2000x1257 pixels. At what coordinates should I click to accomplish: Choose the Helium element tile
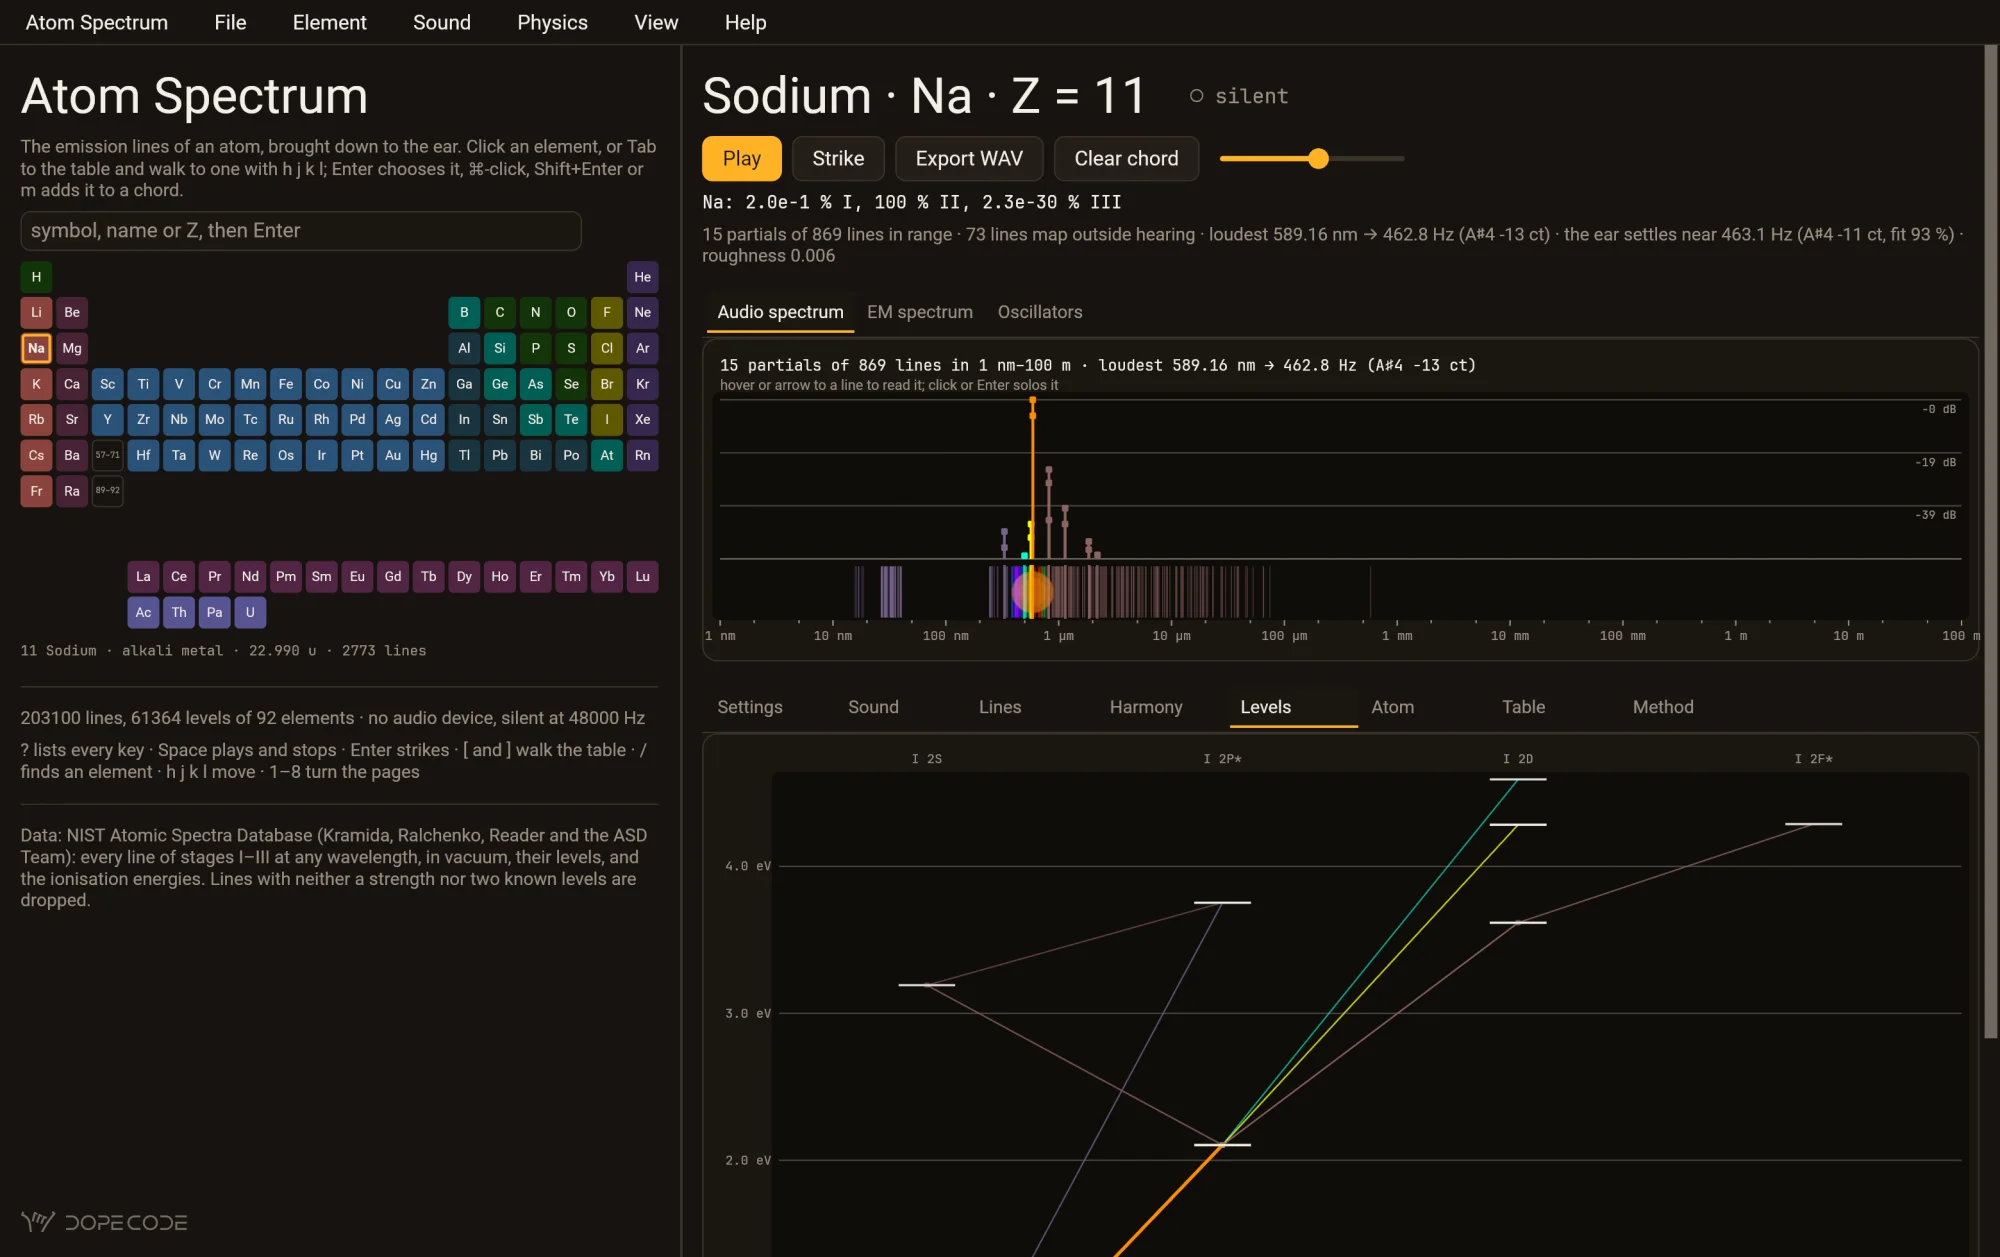[x=642, y=277]
